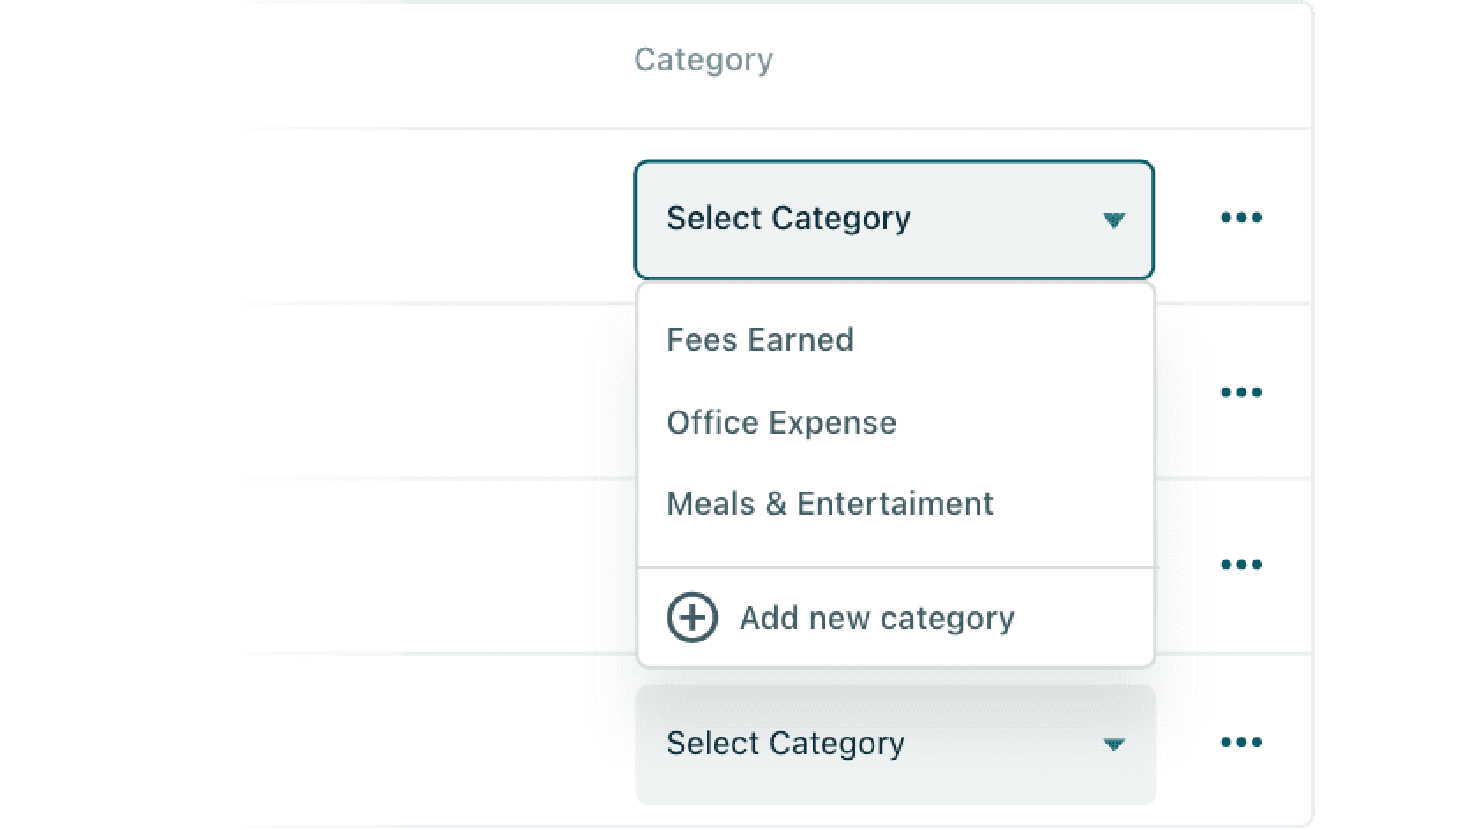The image size is (1474, 830).
Task: Click the ampersand in Meals & Entertaiment entry
Action: [776, 504]
